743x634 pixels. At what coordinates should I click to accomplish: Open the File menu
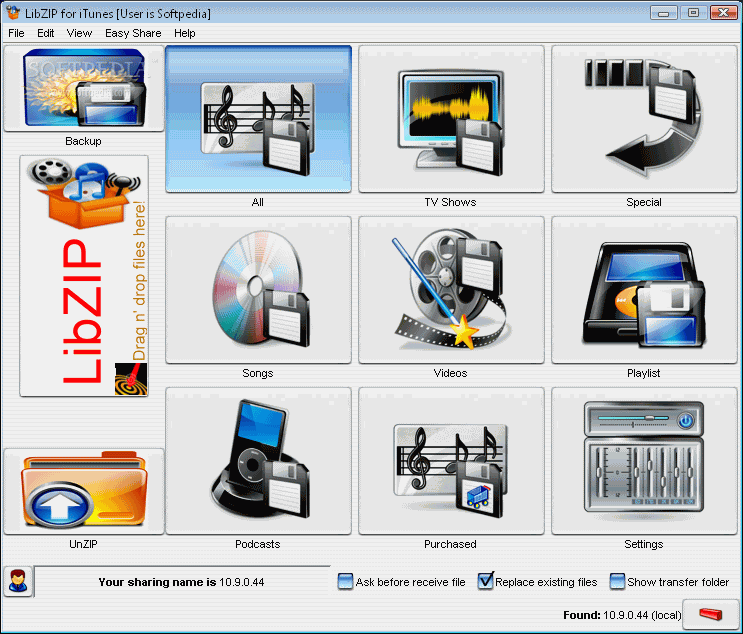(16, 33)
